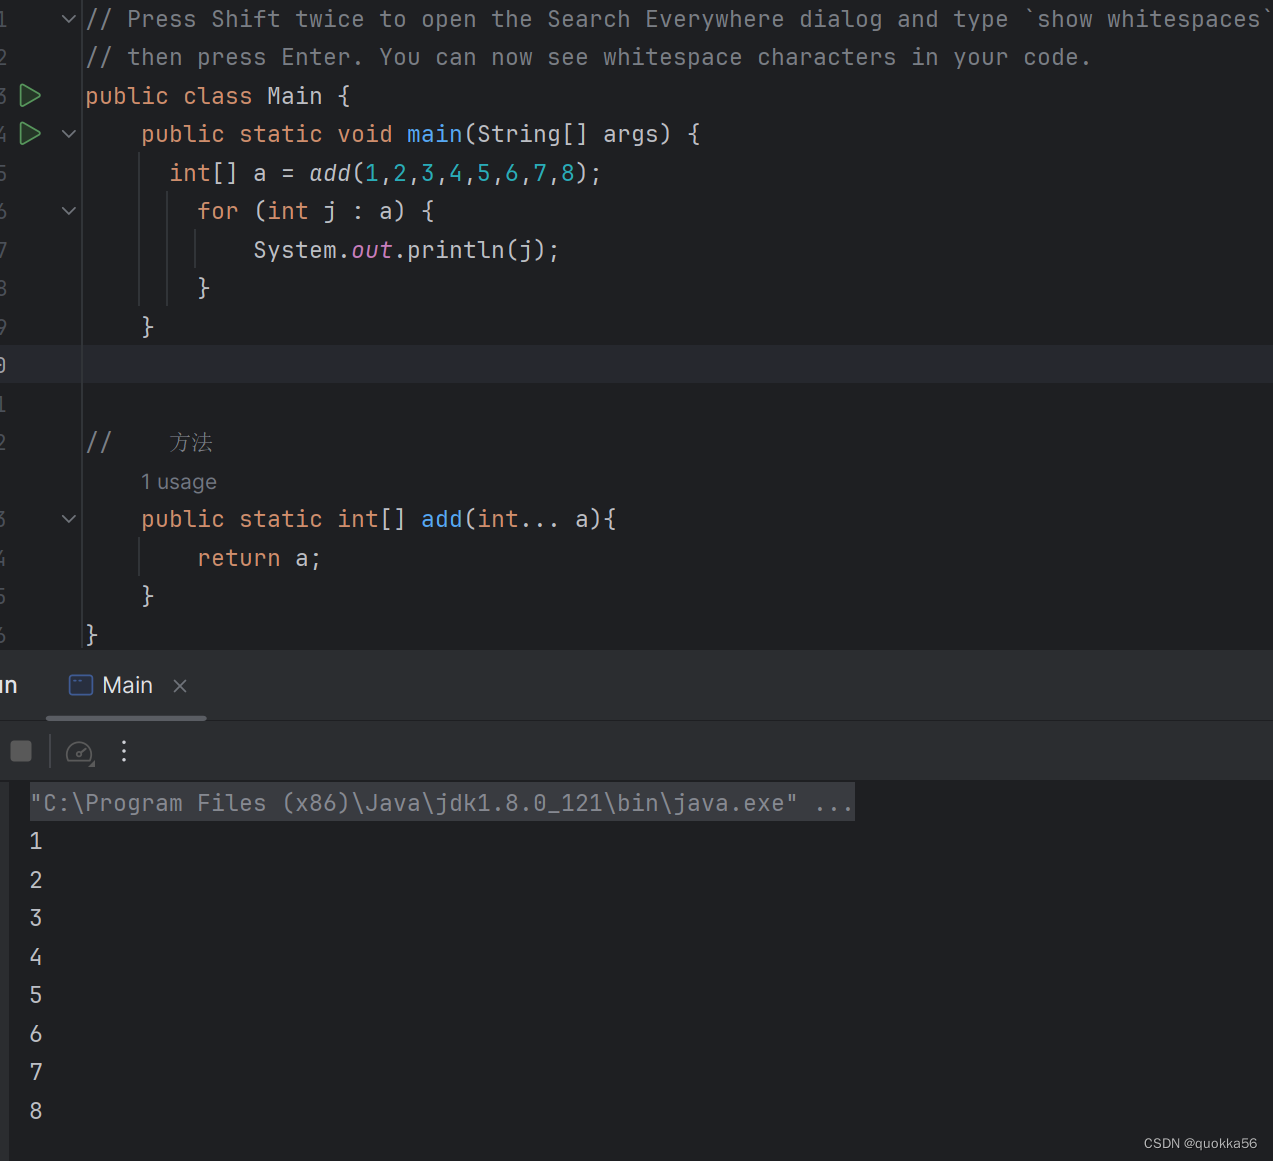1273x1161 pixels.
Task: Collapse the add method body
Action: click(x=69, y=519)
